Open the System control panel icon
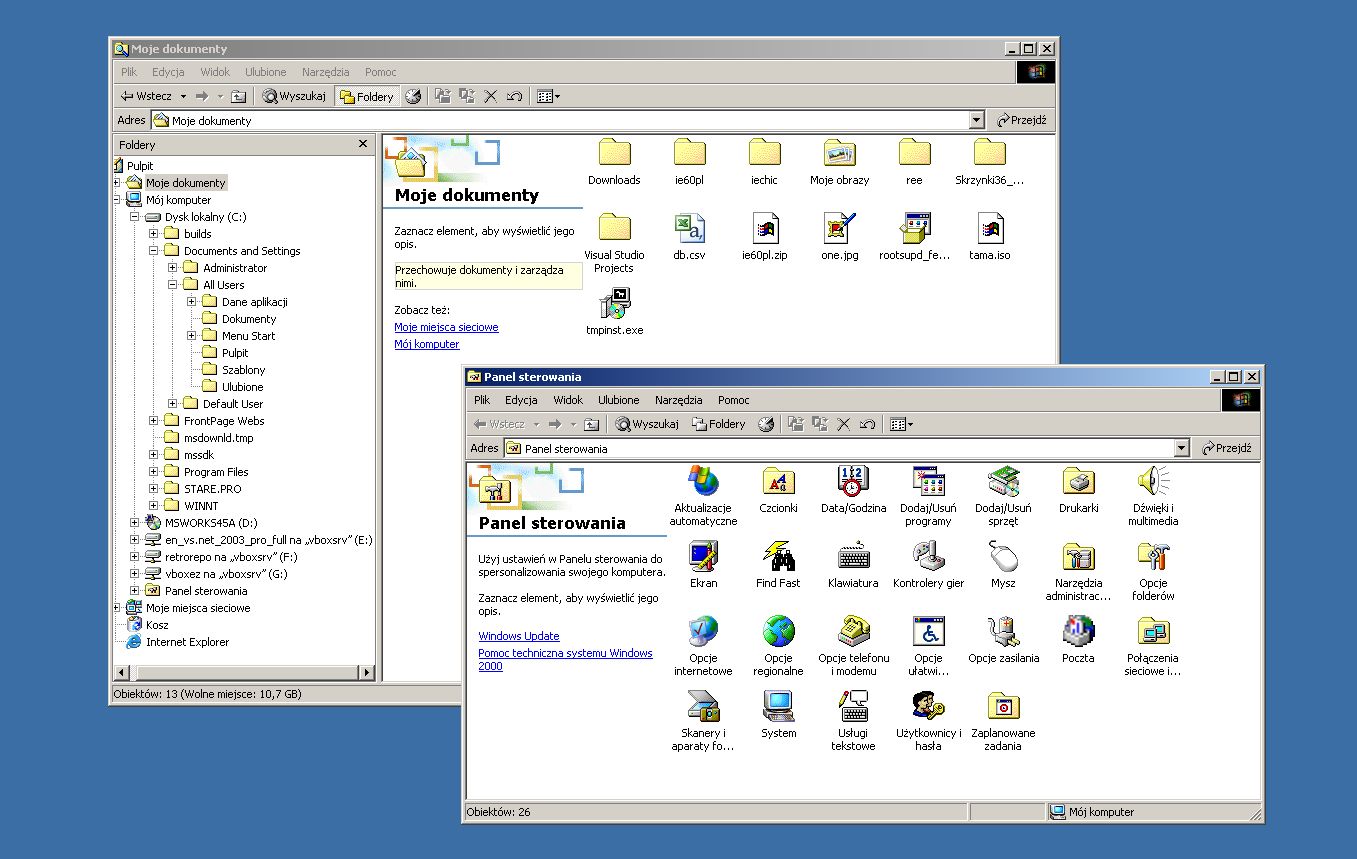The image size is (1357, 859). [778, 707]
